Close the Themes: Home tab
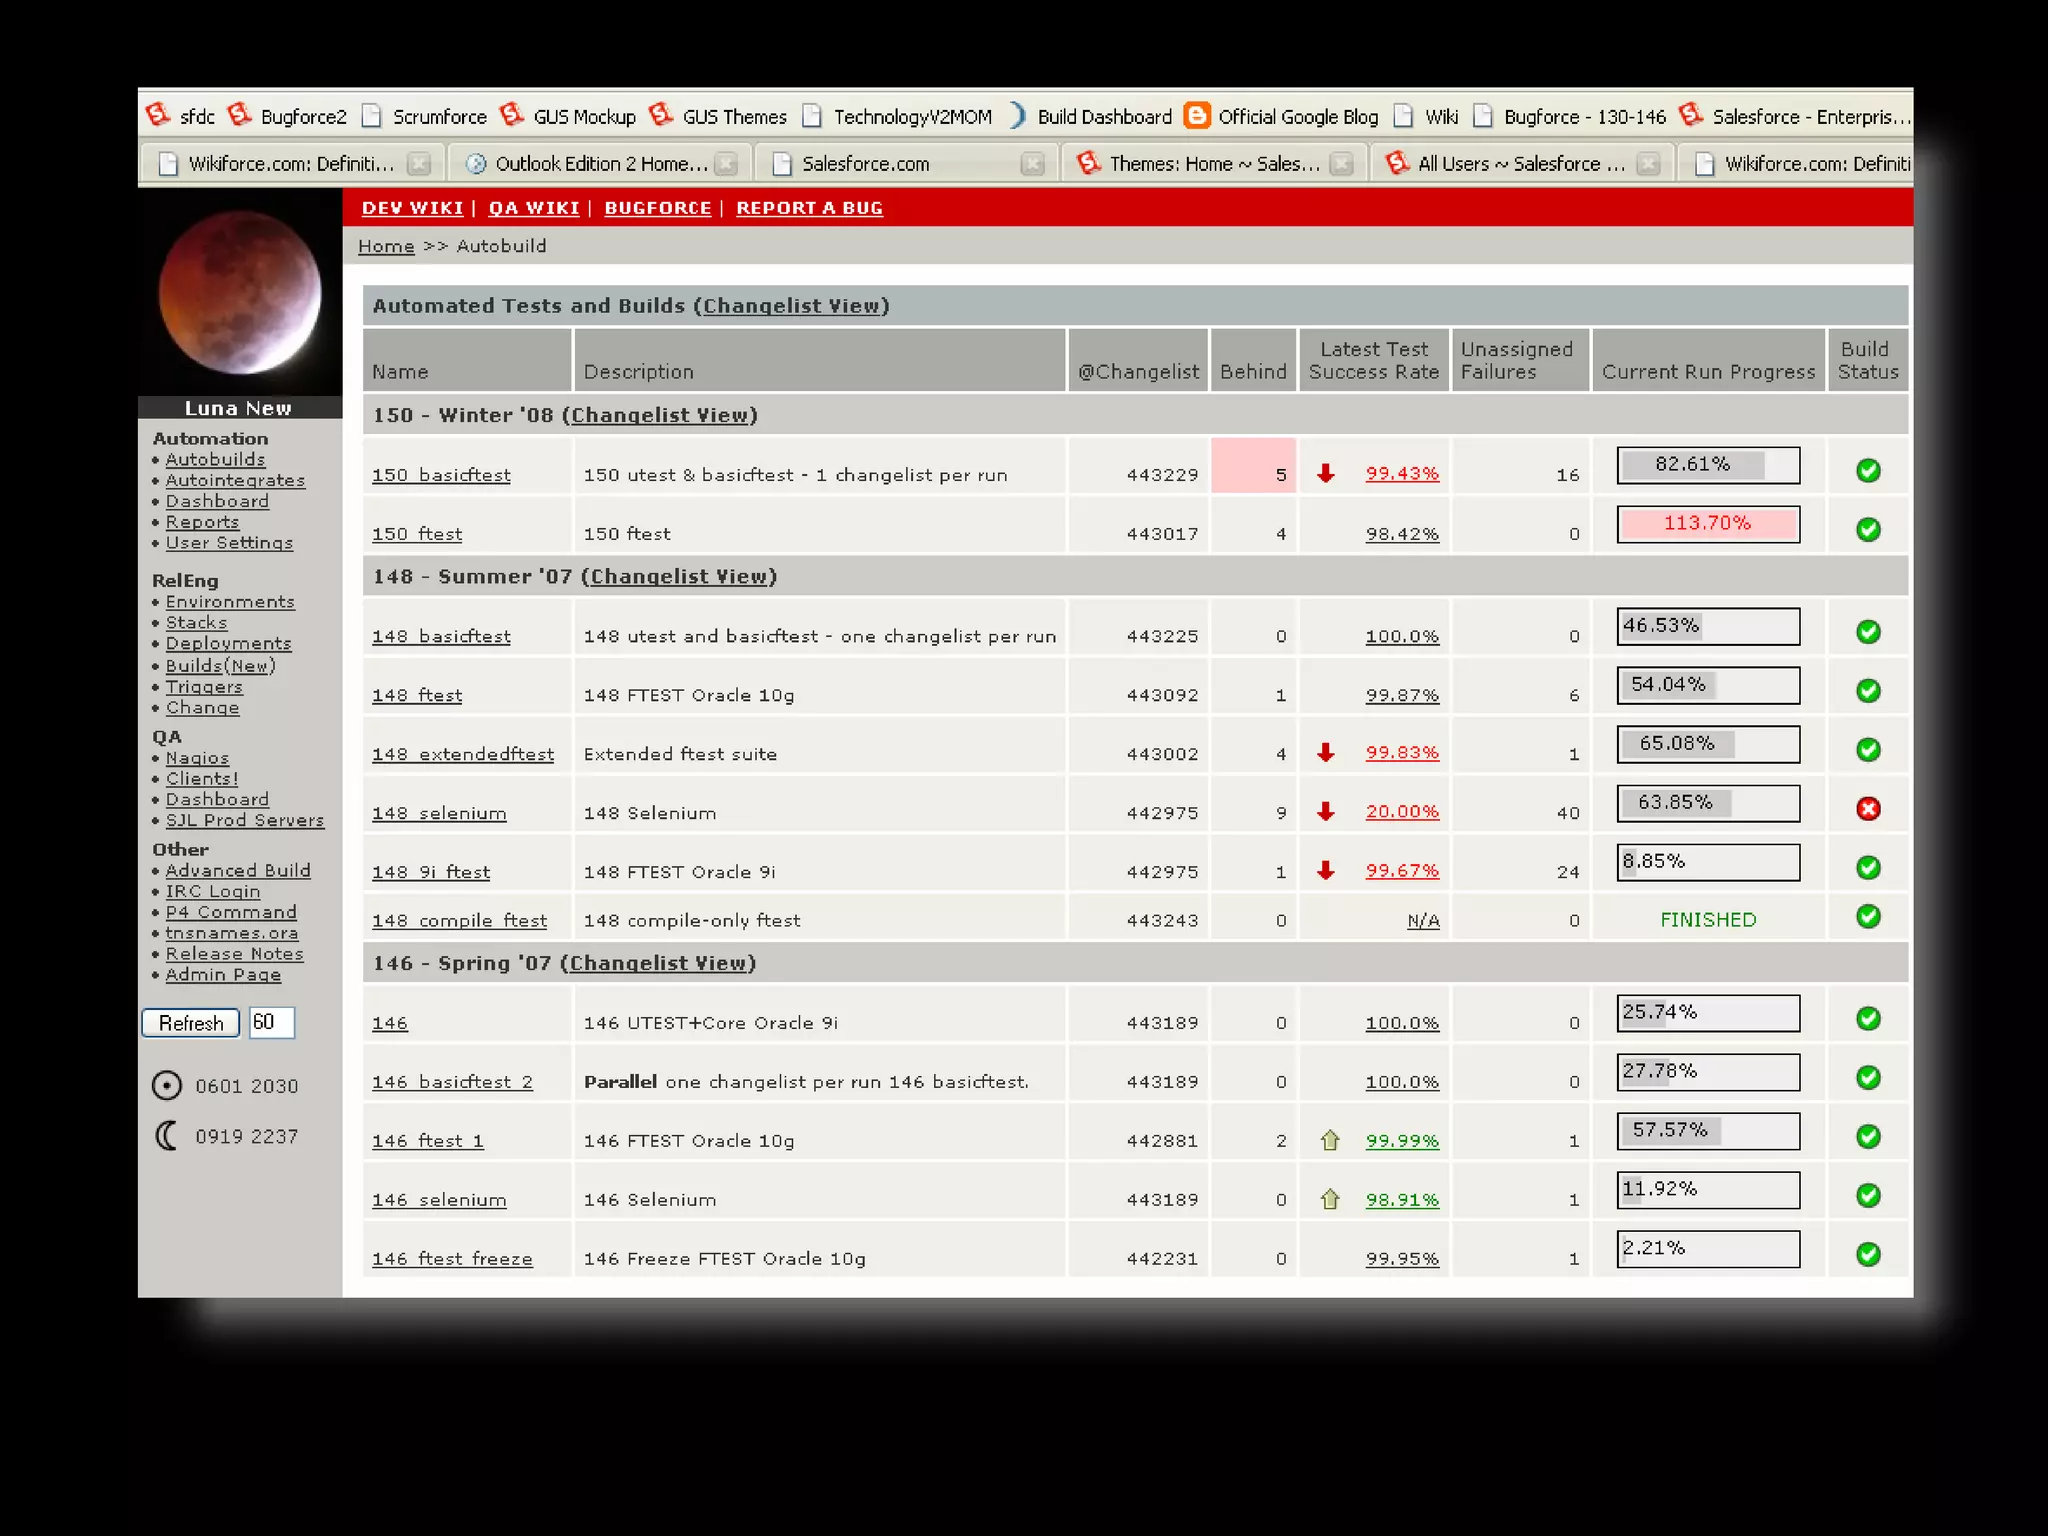This screenshot has height=1536, width=2048. tap(1342, 164)
